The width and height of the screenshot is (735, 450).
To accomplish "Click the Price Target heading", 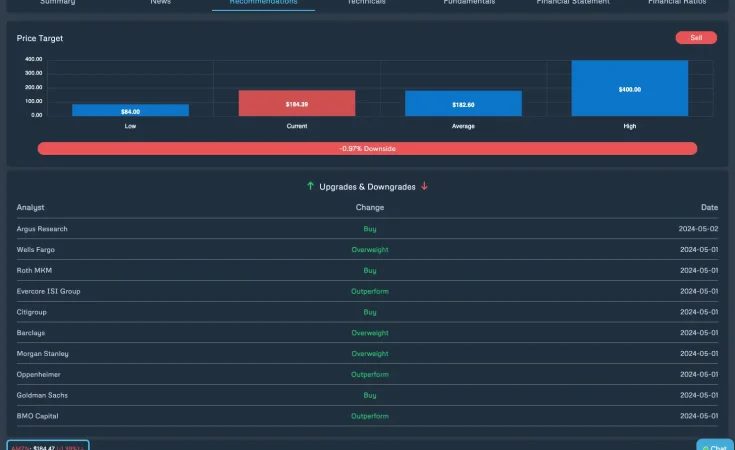I will tap(40, 38).
